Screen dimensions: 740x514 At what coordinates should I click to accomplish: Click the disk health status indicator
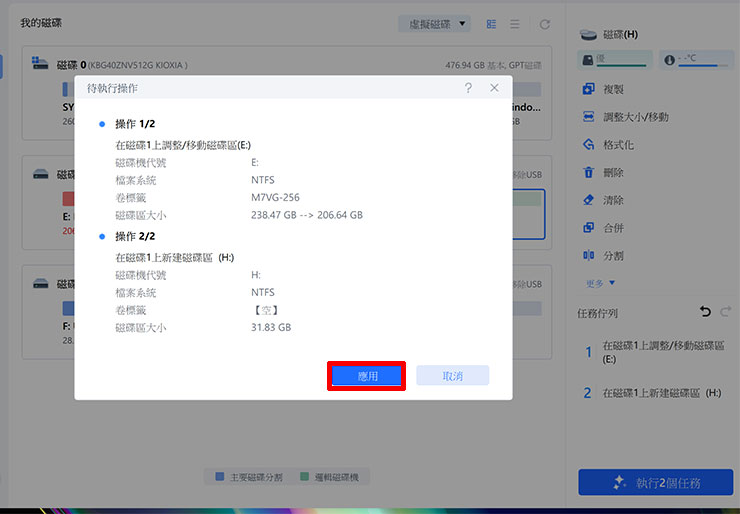(x=615, y=60)
